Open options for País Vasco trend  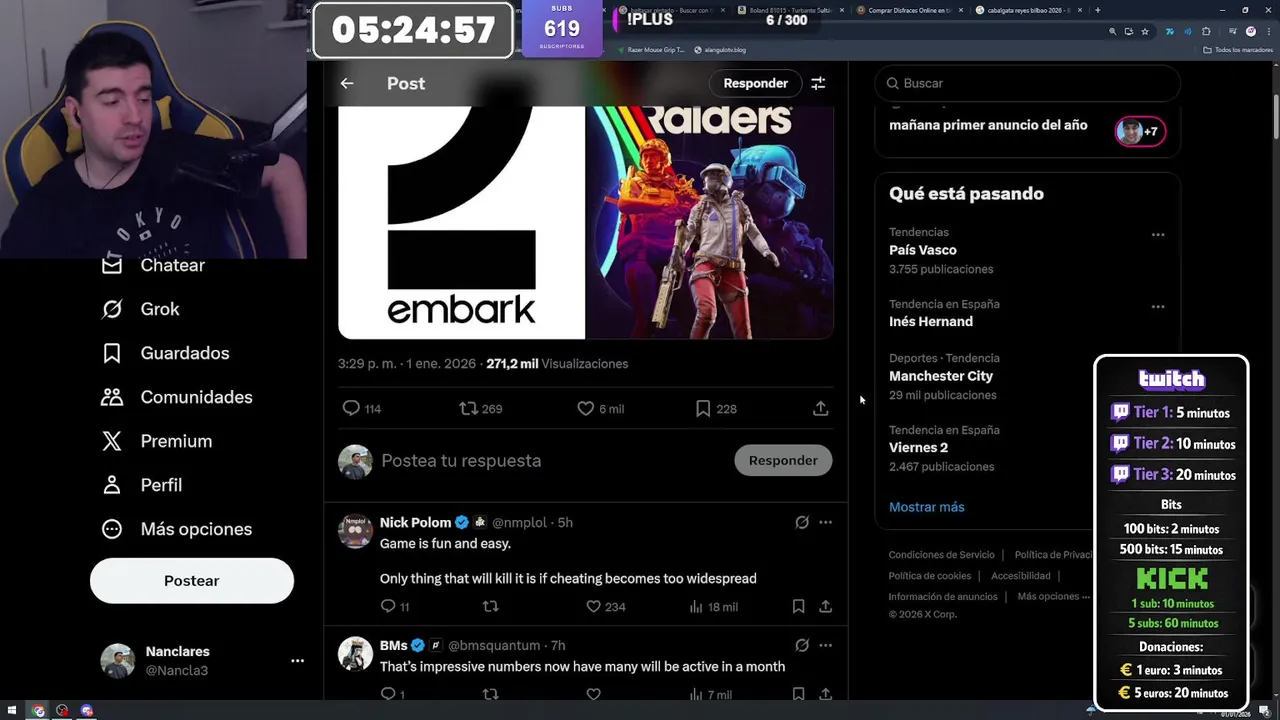pyautogui.click(x=1158, y=235)
